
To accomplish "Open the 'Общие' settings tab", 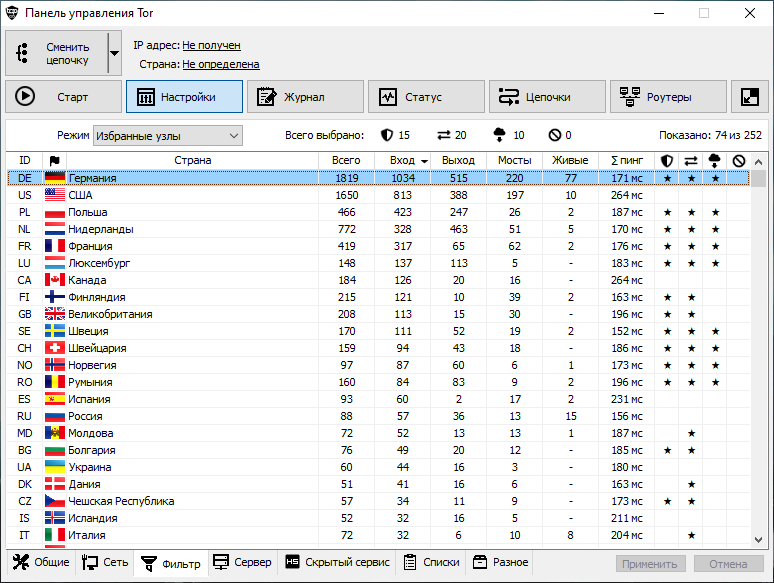I will 41,562.
